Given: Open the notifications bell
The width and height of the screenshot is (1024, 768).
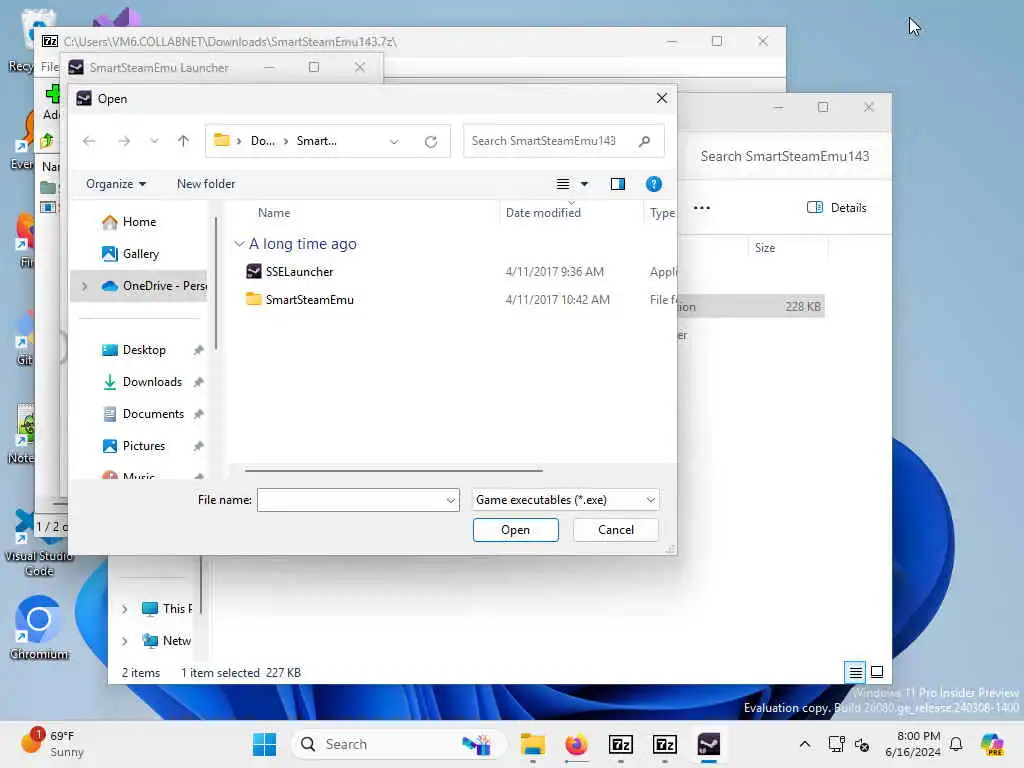Looking at the screenshot, I should click(x=956, y=744).
